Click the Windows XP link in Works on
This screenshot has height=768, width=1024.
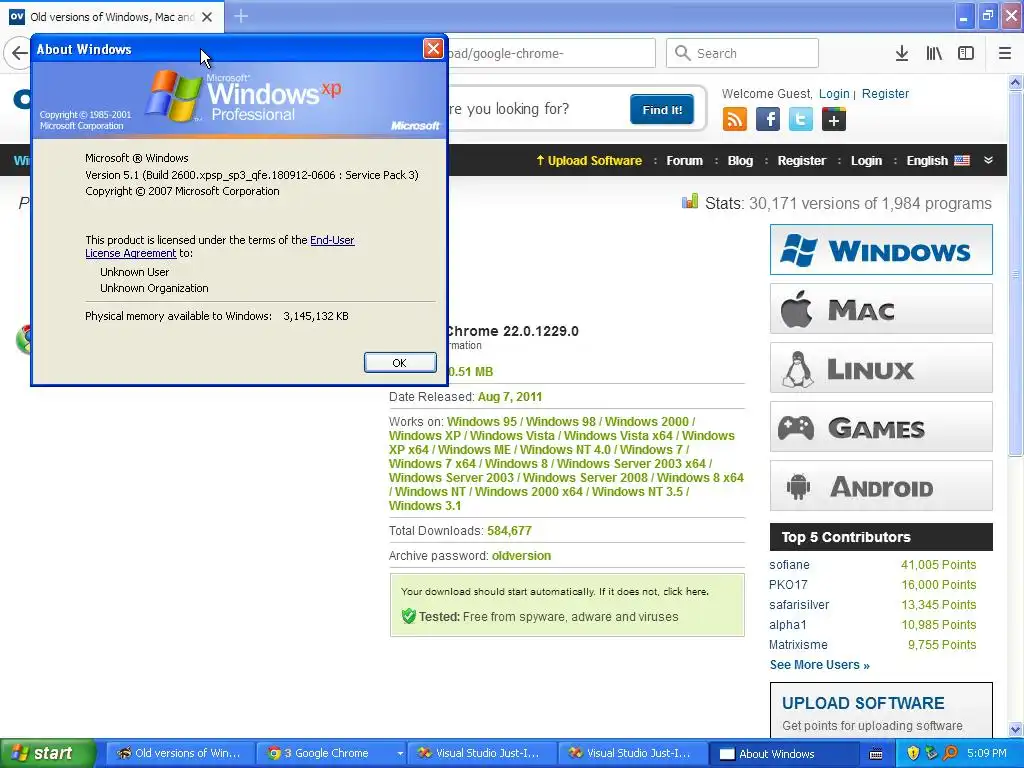(424, 436)
